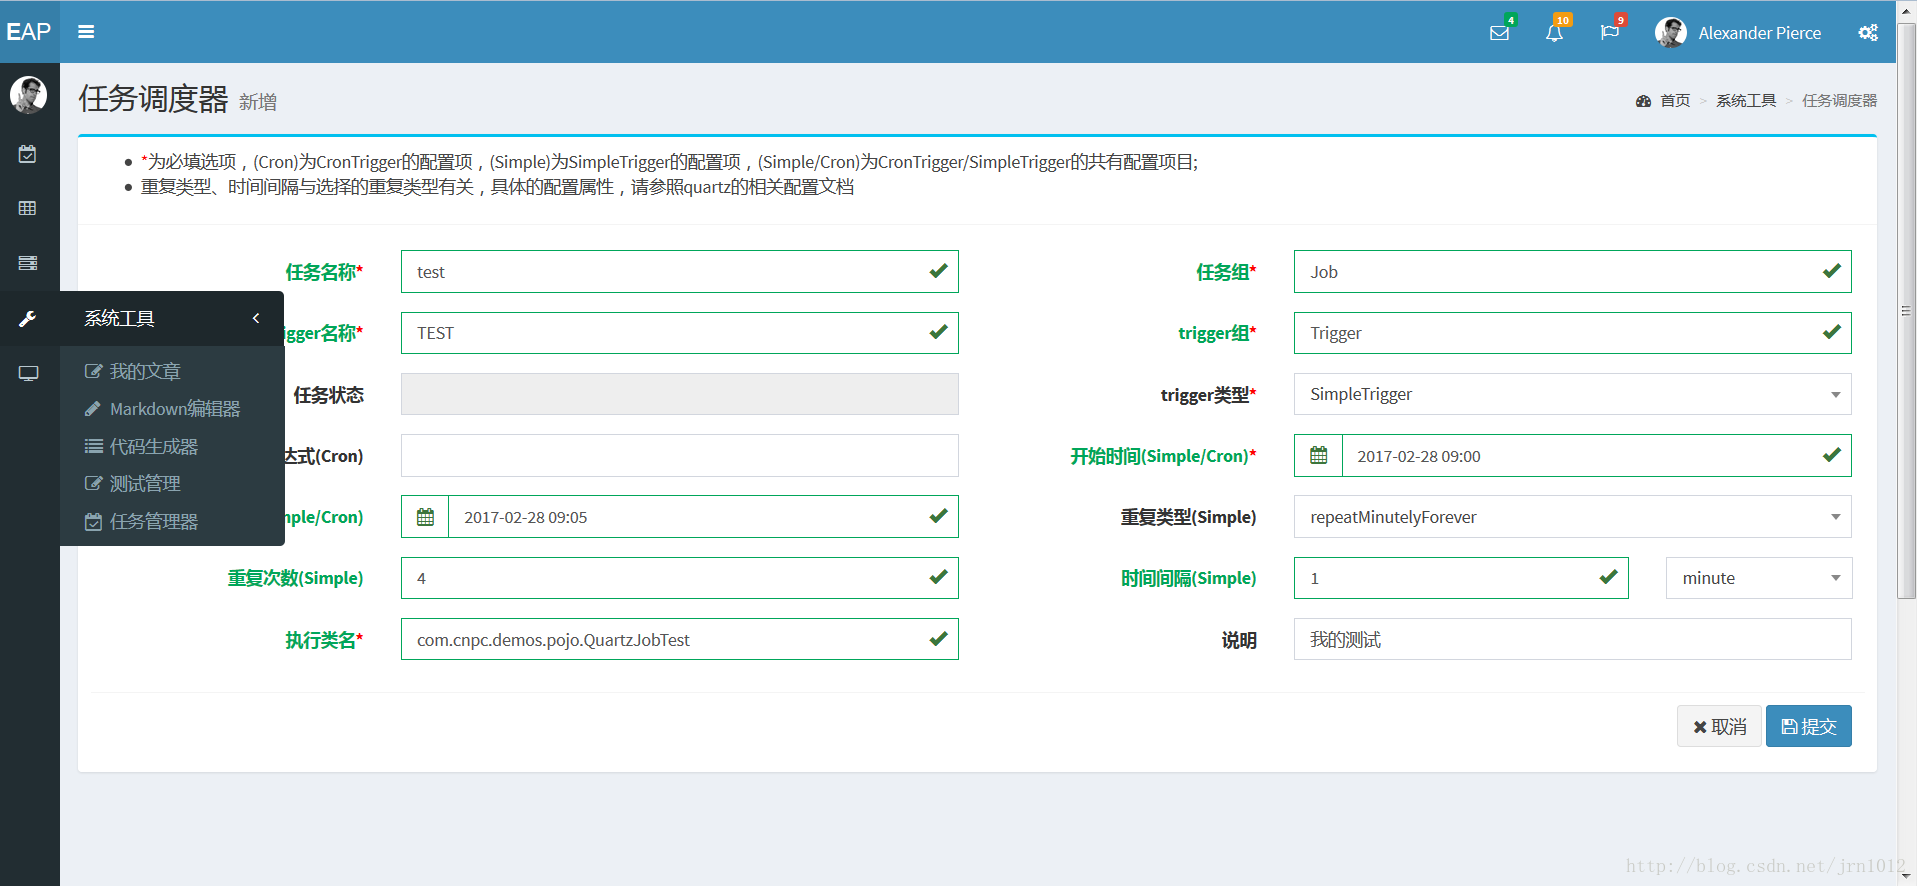Viewport: 1917px width, 886px height.
Task: Open the trigger类型 SimpleTrigger dropdown
Action: pos(1572,394)
